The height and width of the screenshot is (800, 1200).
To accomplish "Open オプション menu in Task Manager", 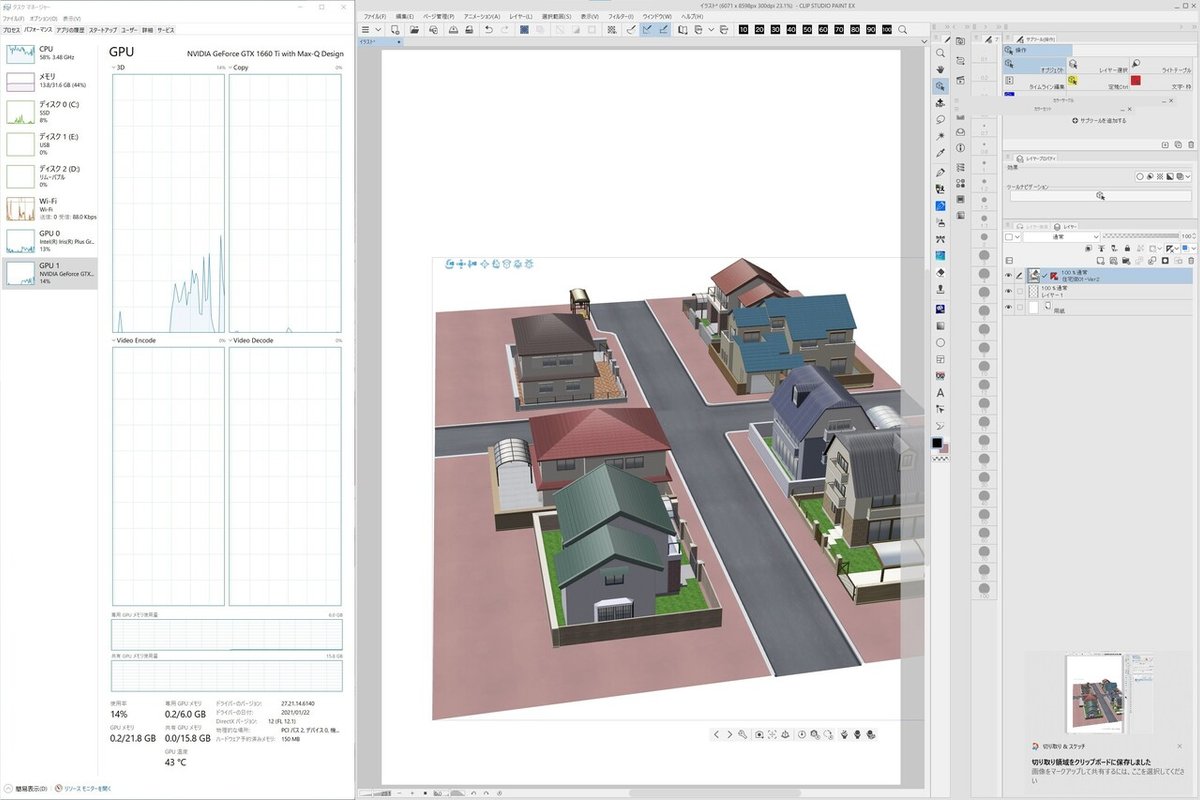I will coord(43,18).
